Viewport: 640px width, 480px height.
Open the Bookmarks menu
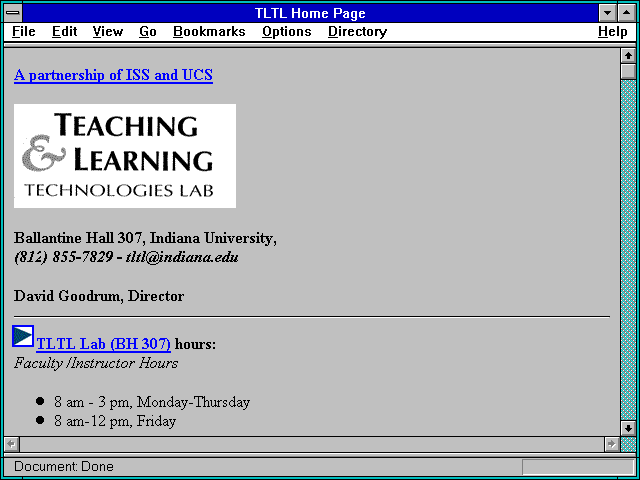[x=209, y=32]
